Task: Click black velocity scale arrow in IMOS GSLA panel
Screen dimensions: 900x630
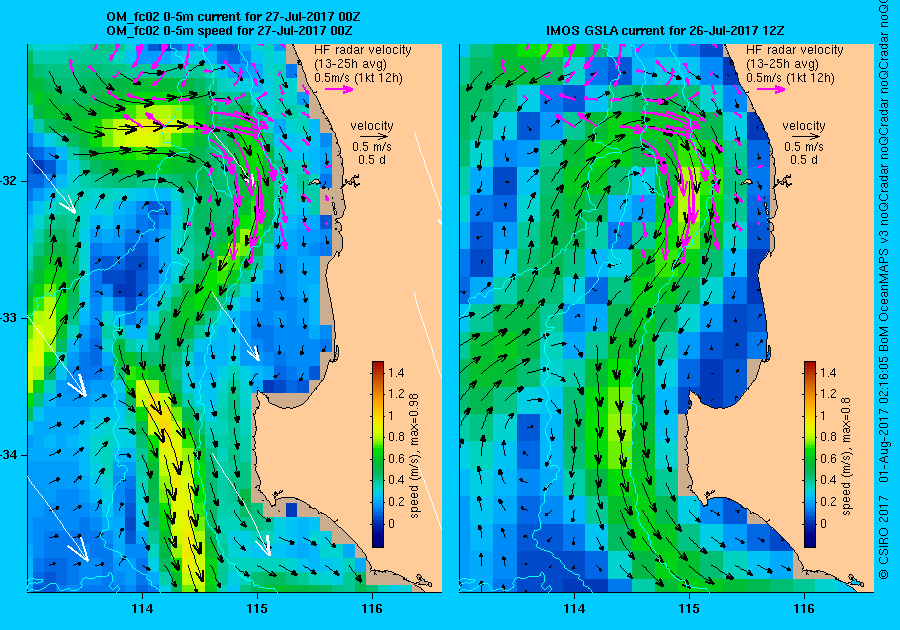Action: [x=806, y=137]
